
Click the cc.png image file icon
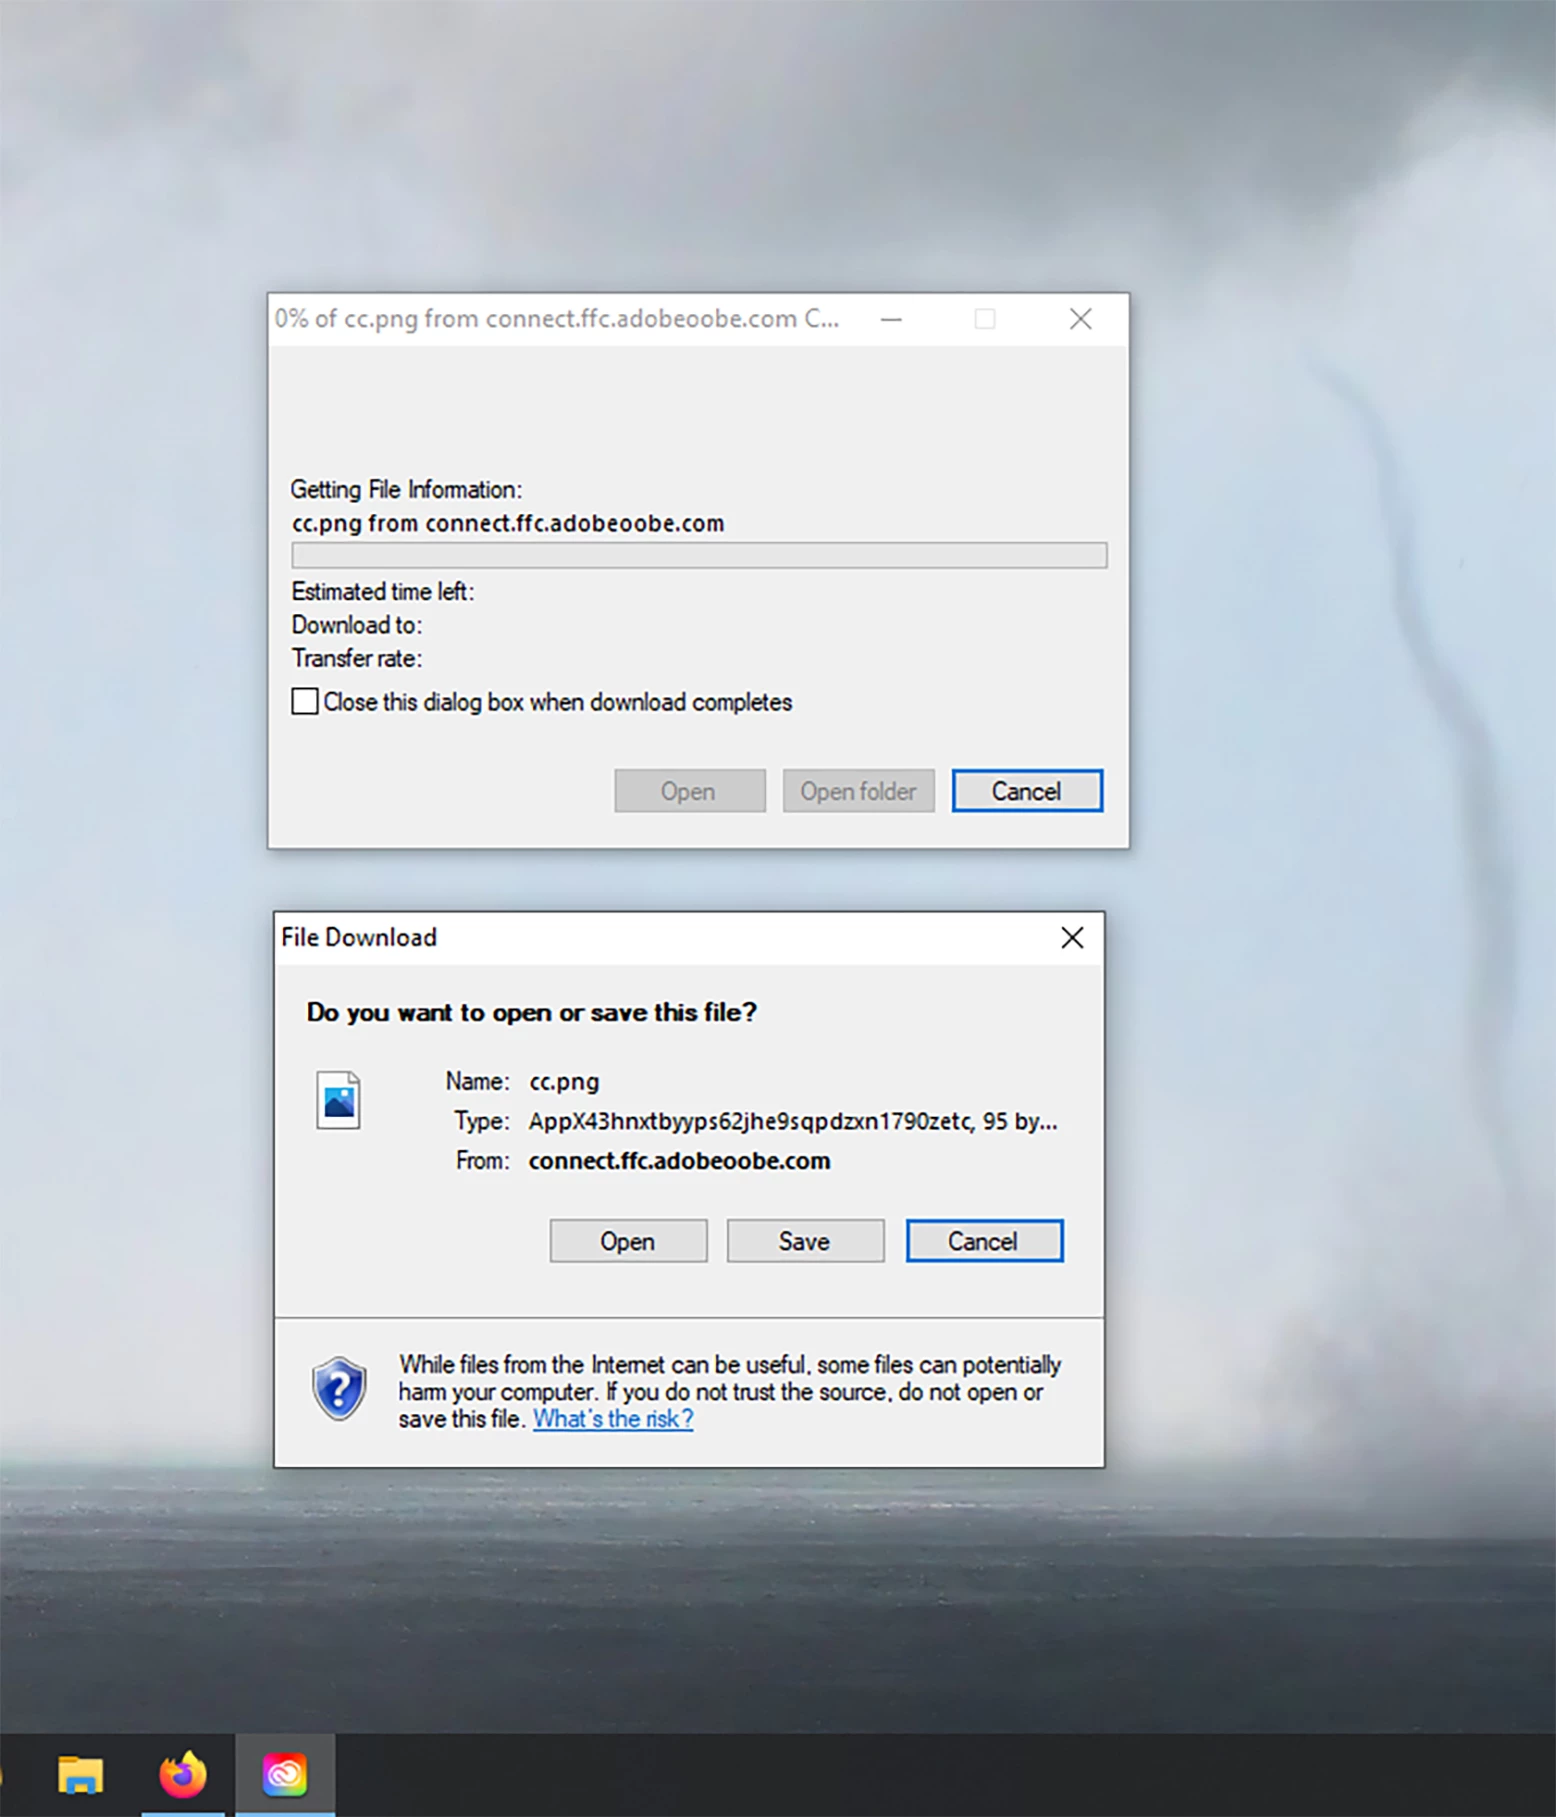point(338,1100)
